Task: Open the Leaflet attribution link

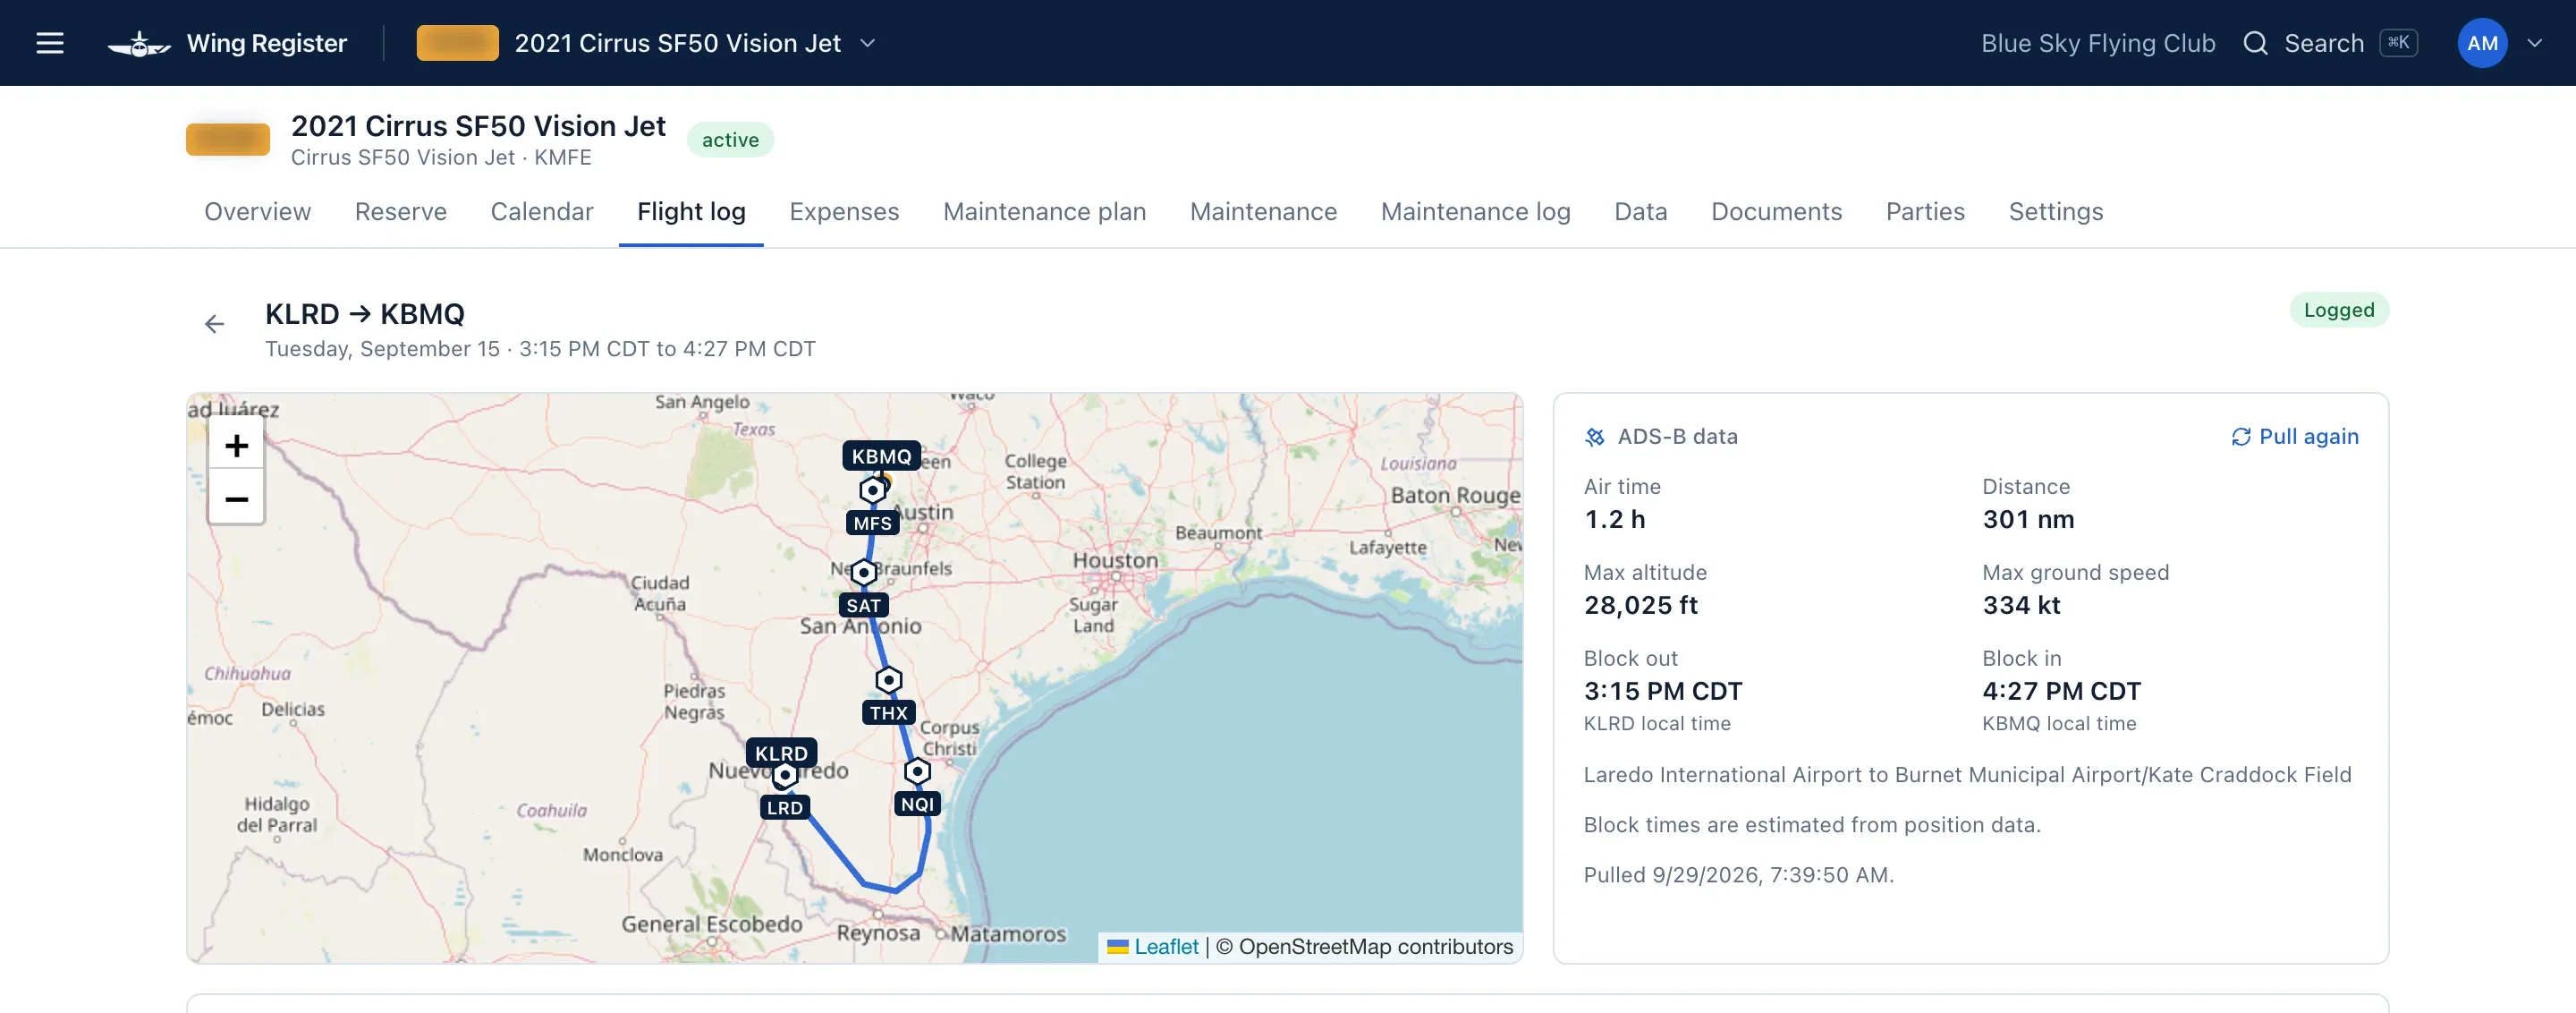Action: coord(1166,947)
